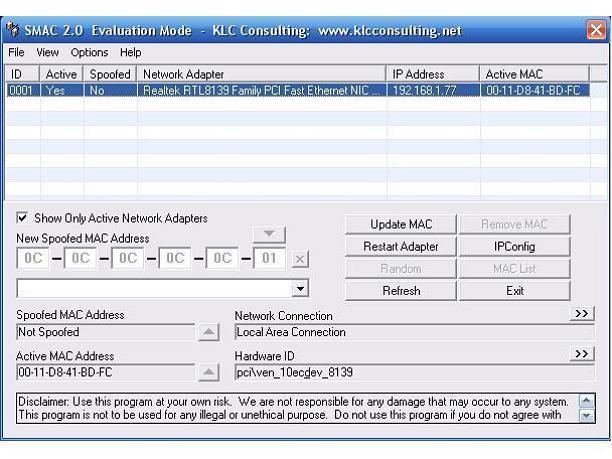This screenshot has height=459, width=612.
Task: Click IP address 192.168.1.77 cell
Action: click(433, 90)
